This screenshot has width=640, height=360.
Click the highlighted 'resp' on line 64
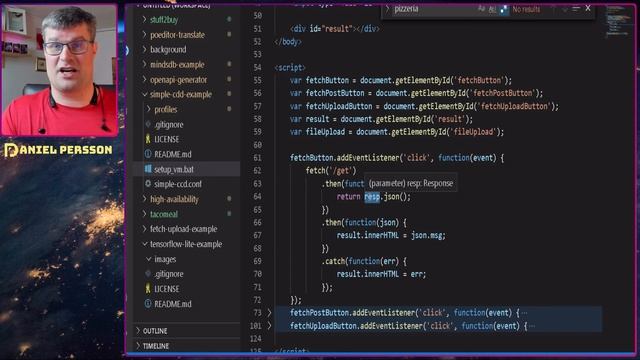(x=372, y=197)
